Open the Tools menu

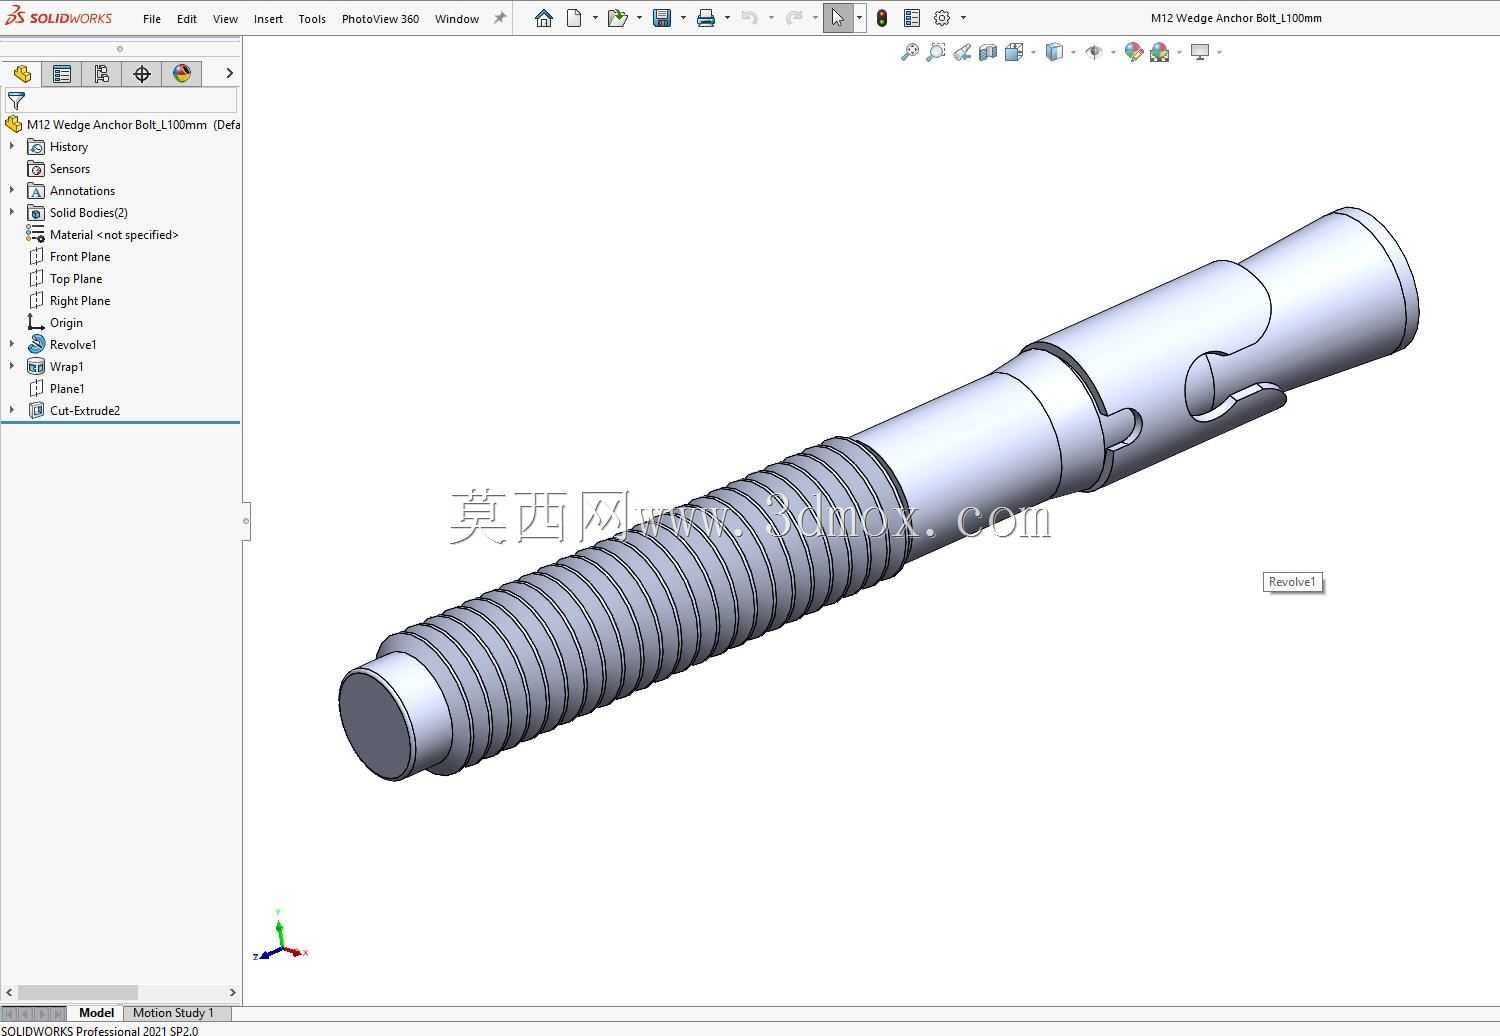[x=312, y=18]
